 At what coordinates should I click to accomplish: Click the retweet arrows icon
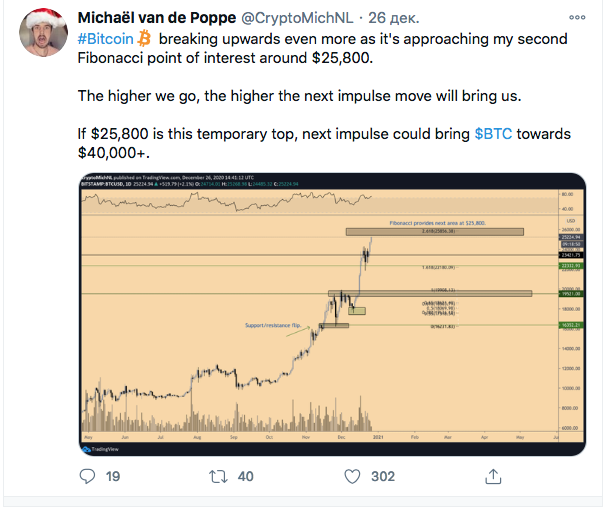[218, 478]
